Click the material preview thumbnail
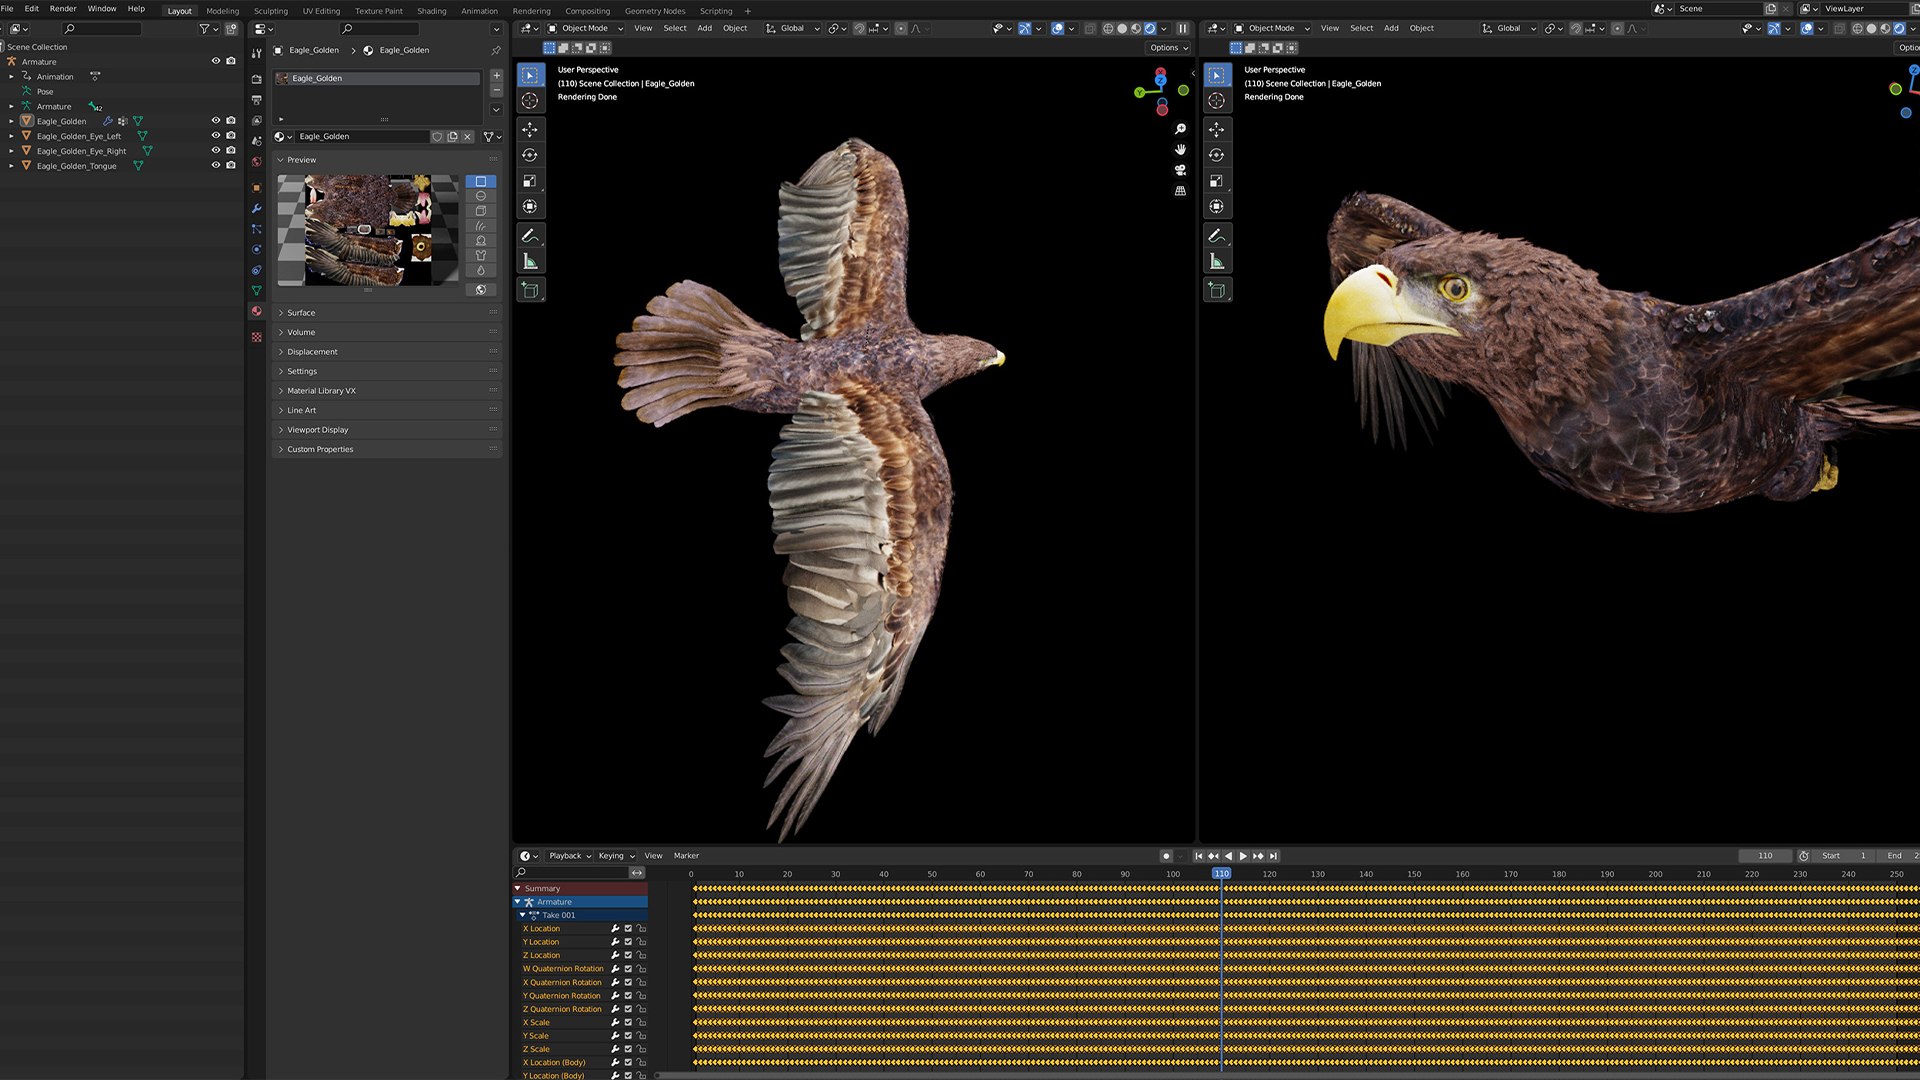 pos(368,231)
